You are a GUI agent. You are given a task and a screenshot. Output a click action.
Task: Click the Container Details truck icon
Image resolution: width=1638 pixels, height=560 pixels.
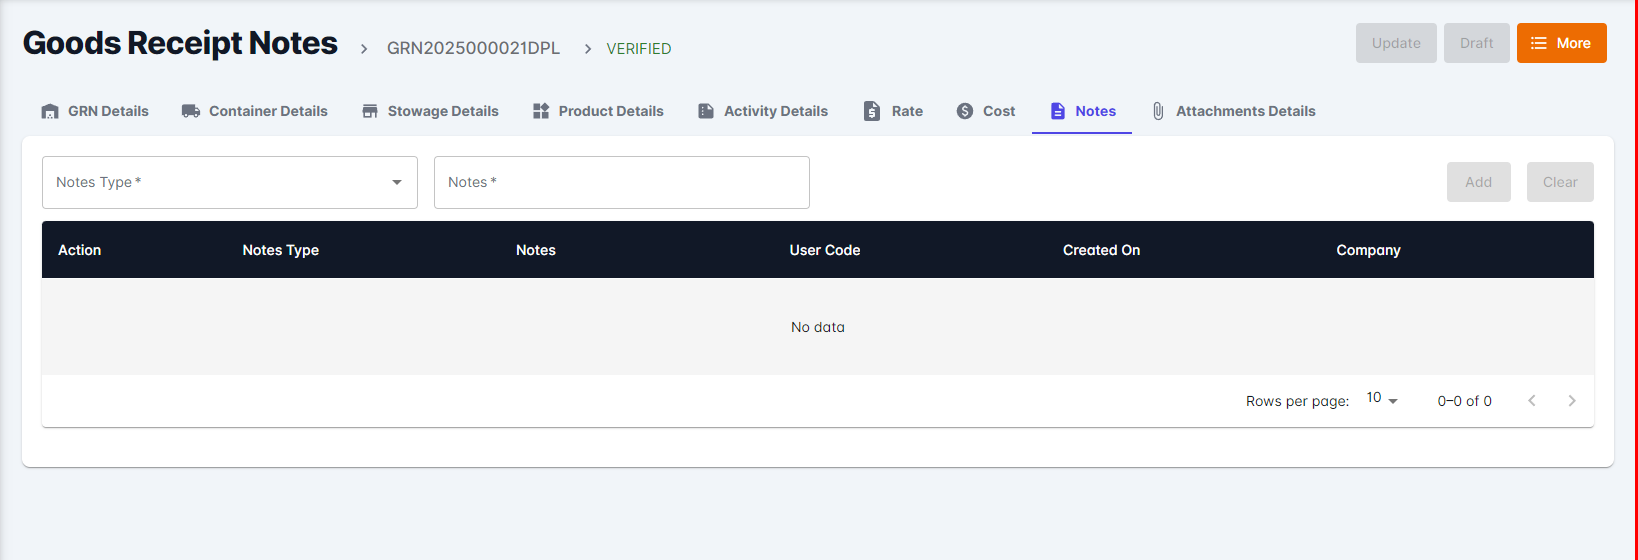pos(191,111)
